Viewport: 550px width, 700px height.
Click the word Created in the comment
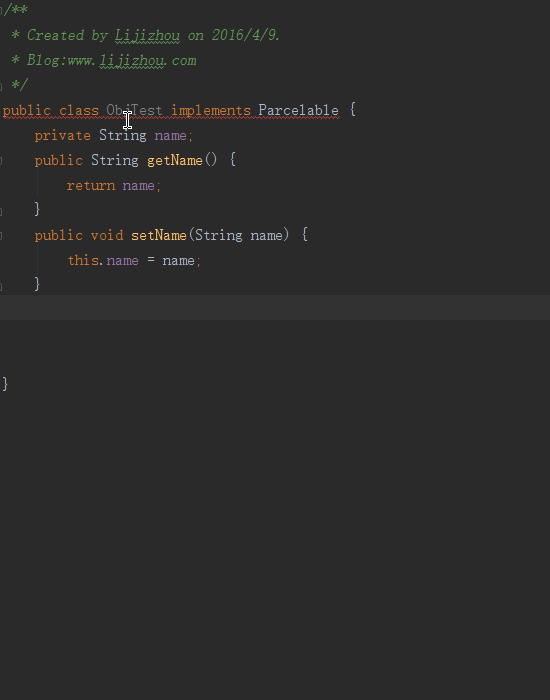pyautogui.click(x=55, y=35)
